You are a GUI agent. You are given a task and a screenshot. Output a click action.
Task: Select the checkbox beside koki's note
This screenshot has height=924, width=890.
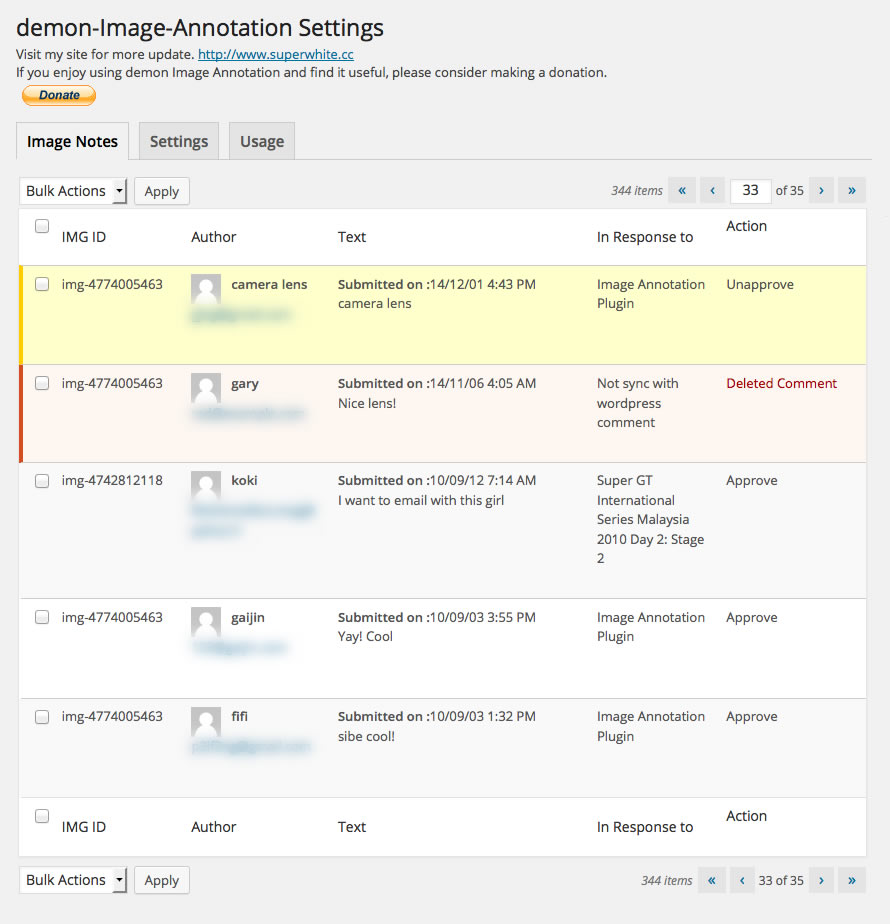coord(42,480)
